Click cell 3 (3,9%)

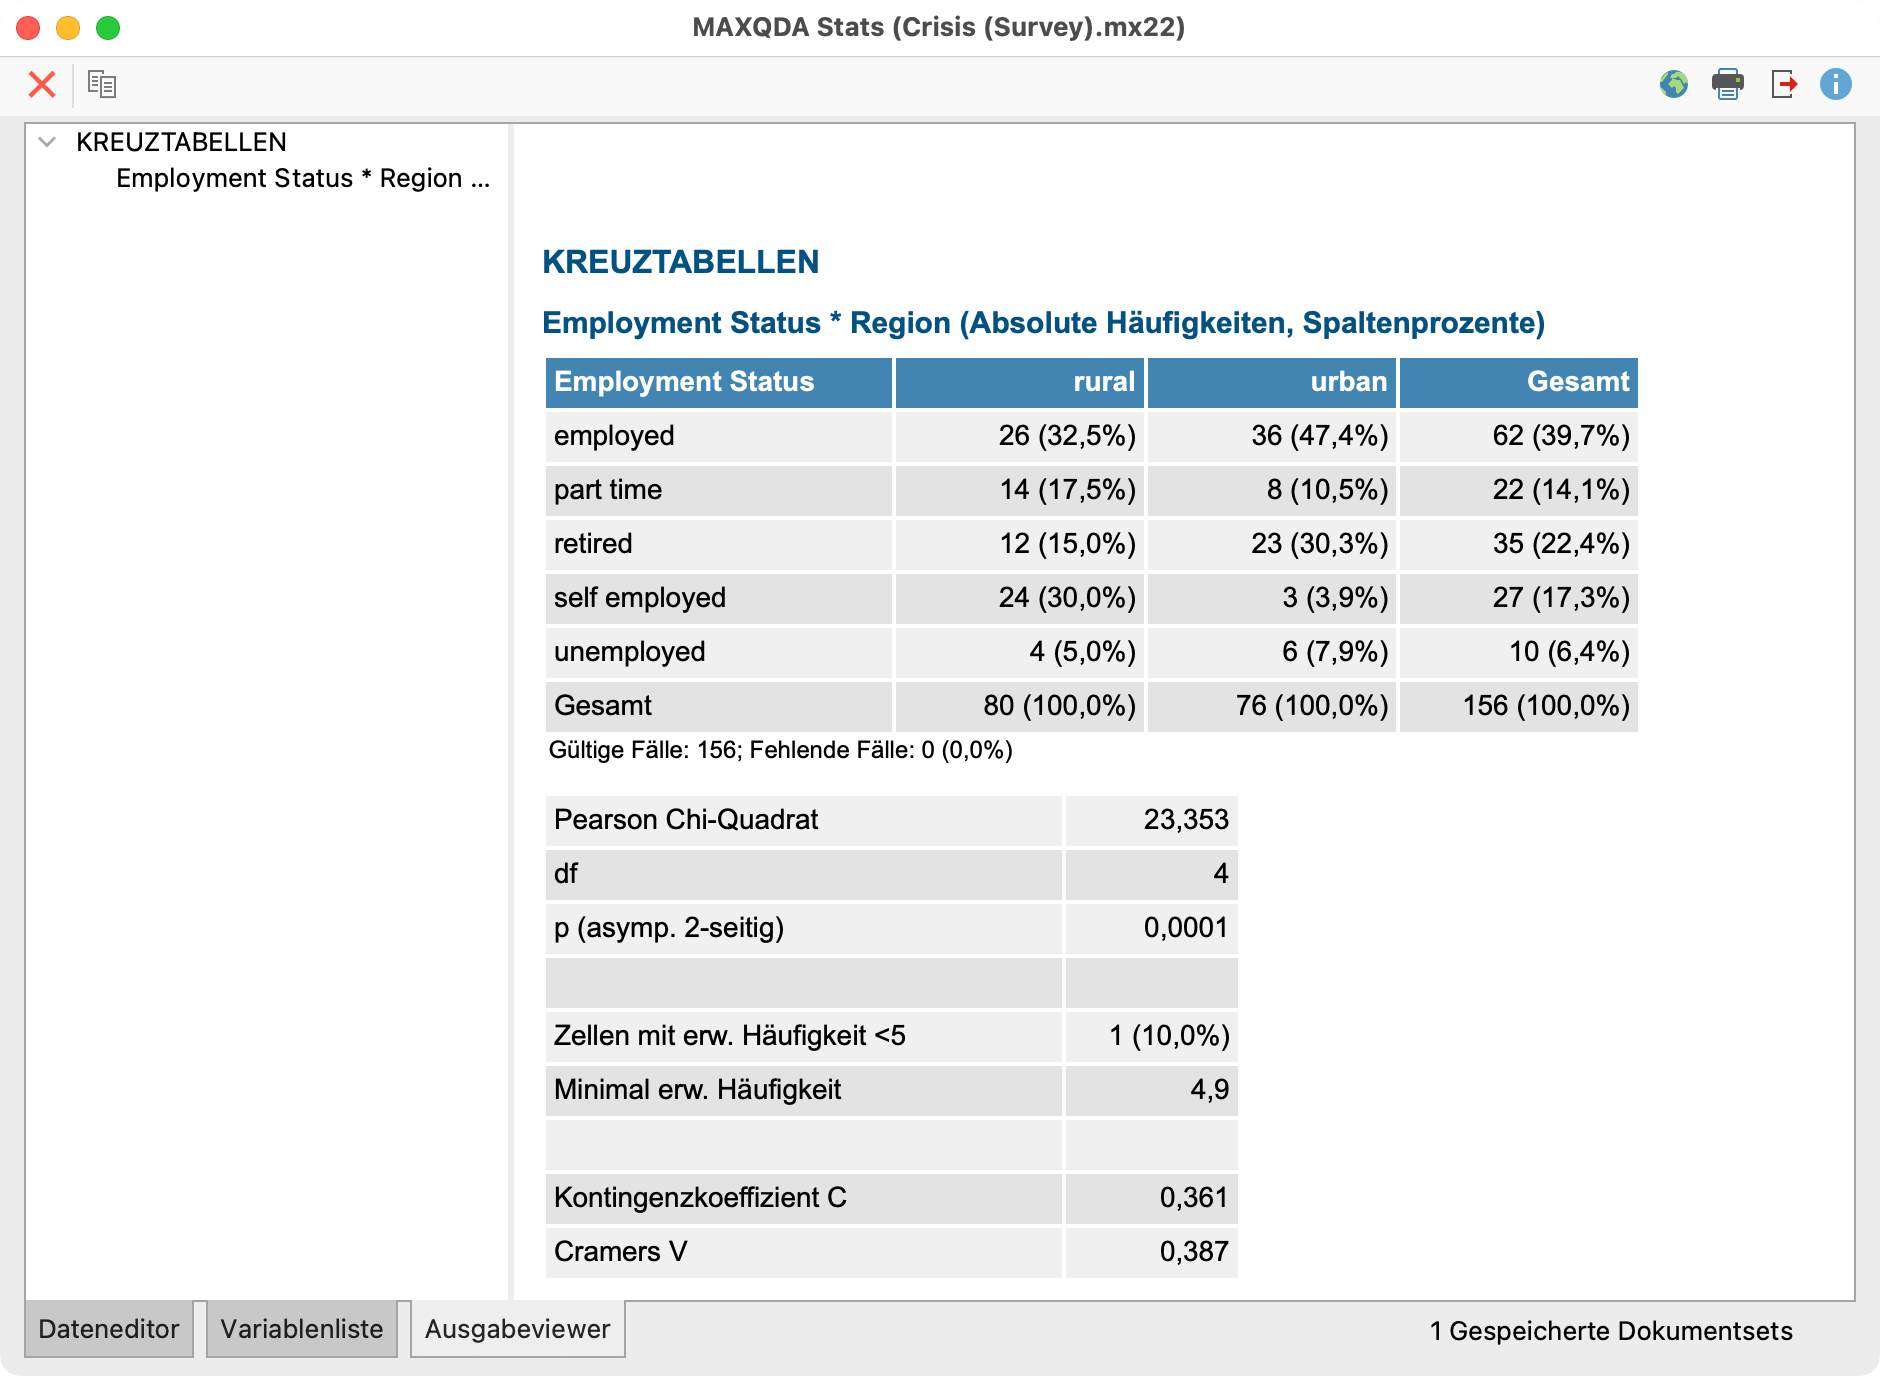[1271, 598]
